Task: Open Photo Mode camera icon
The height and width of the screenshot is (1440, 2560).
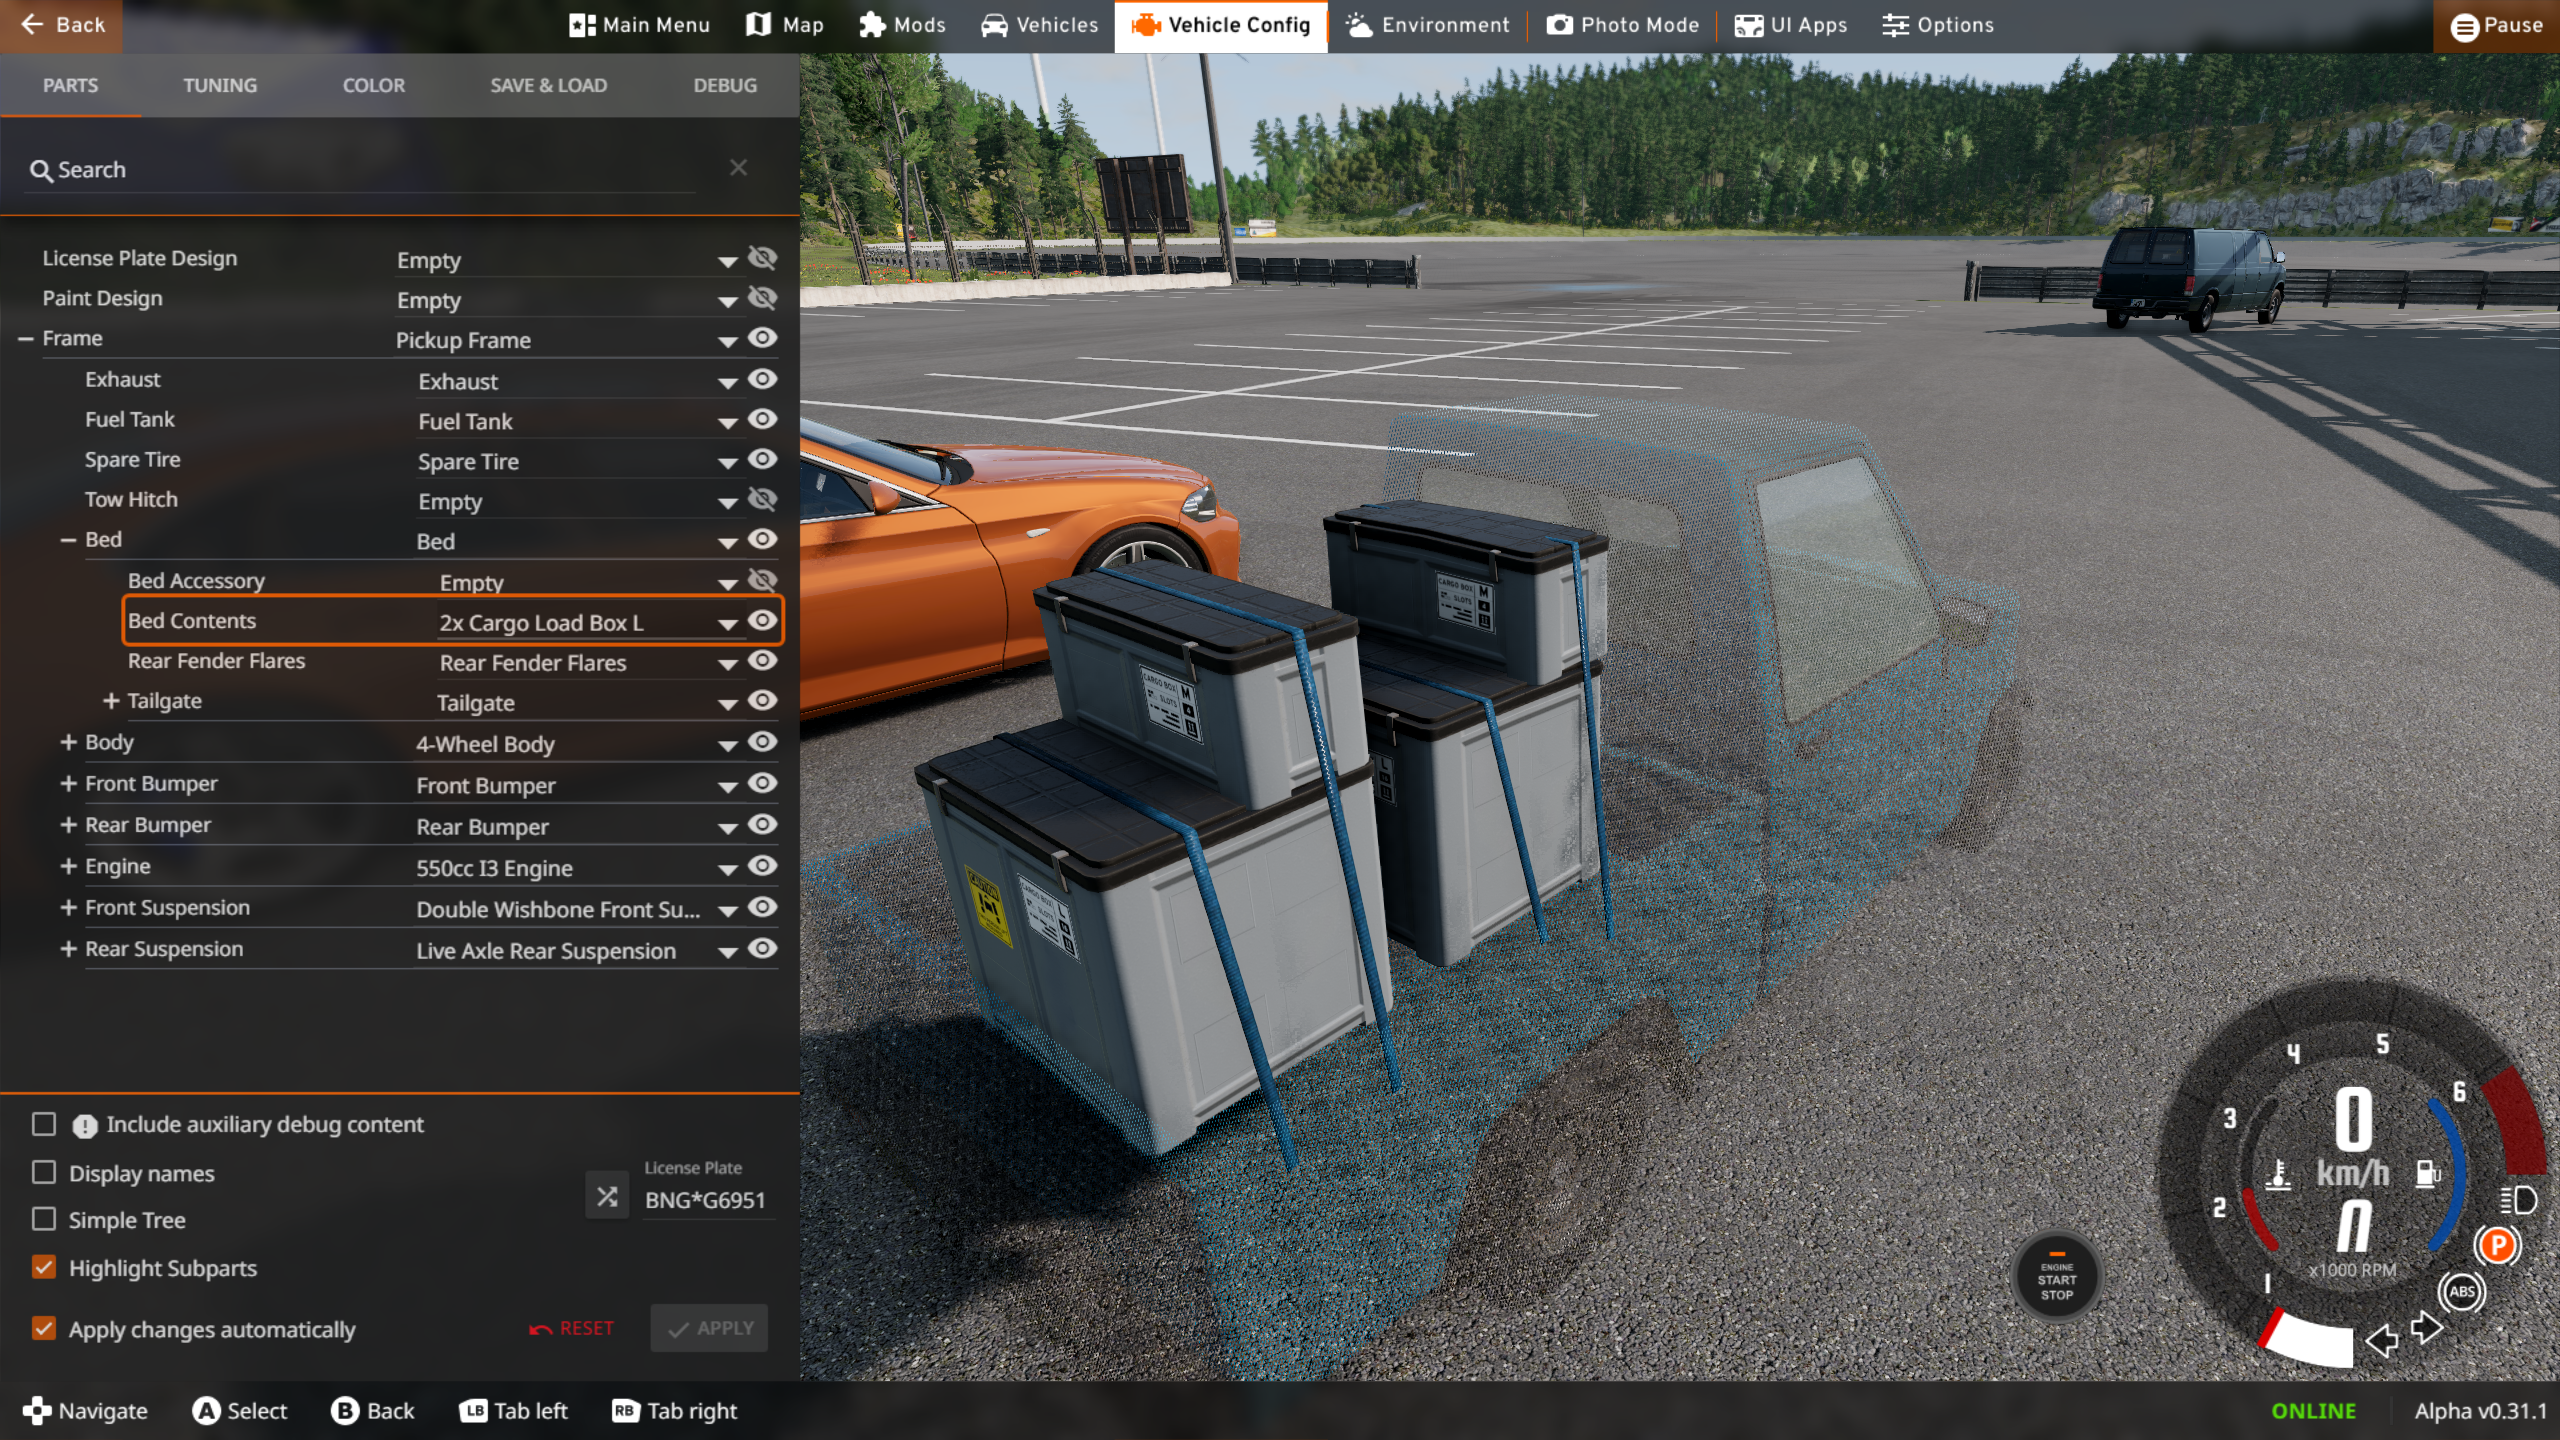Action: (1559, 25)
